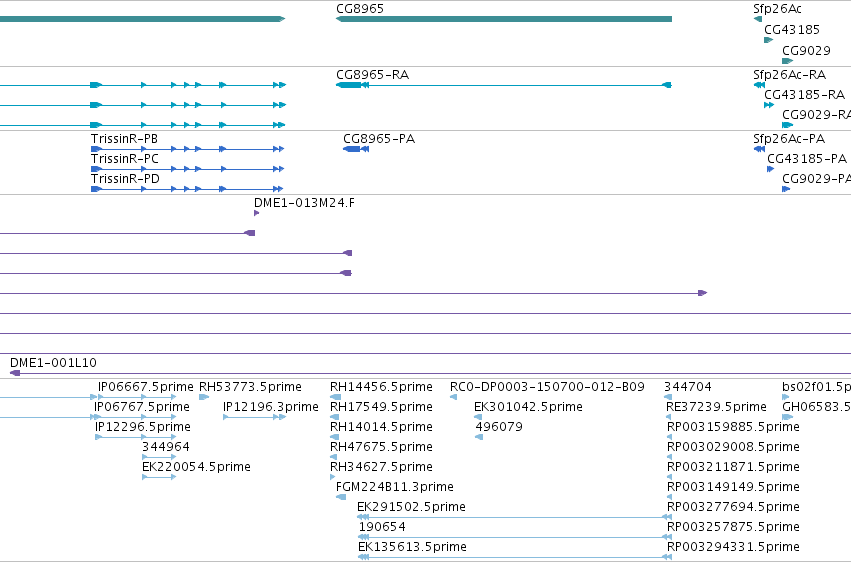Select the DME1-013M24.F clone label
Image resolution: width=851 pixels, height=562 pixels.
304,203
